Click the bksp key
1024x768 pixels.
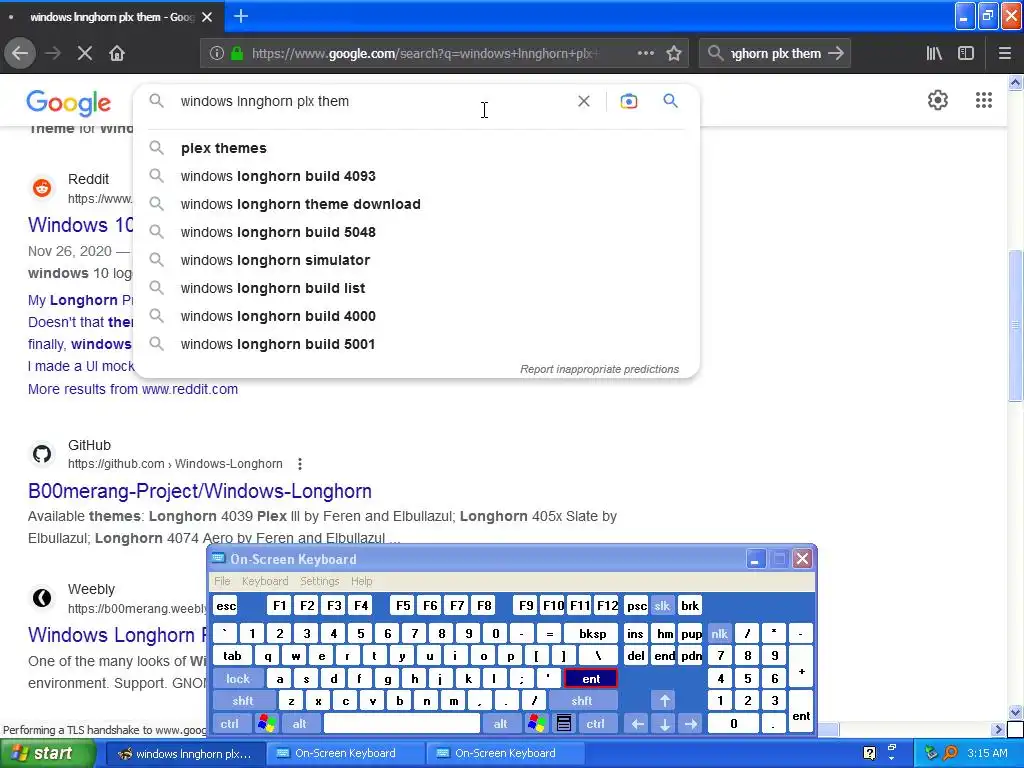click(592, 634)
